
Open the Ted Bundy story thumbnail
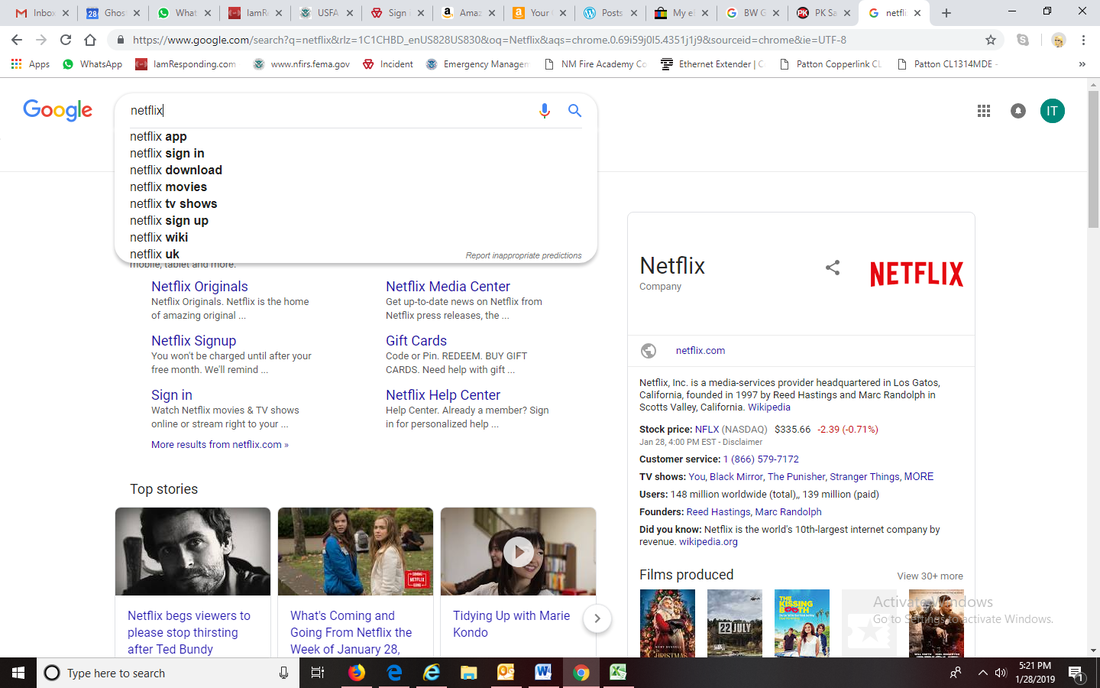point(193,552)
